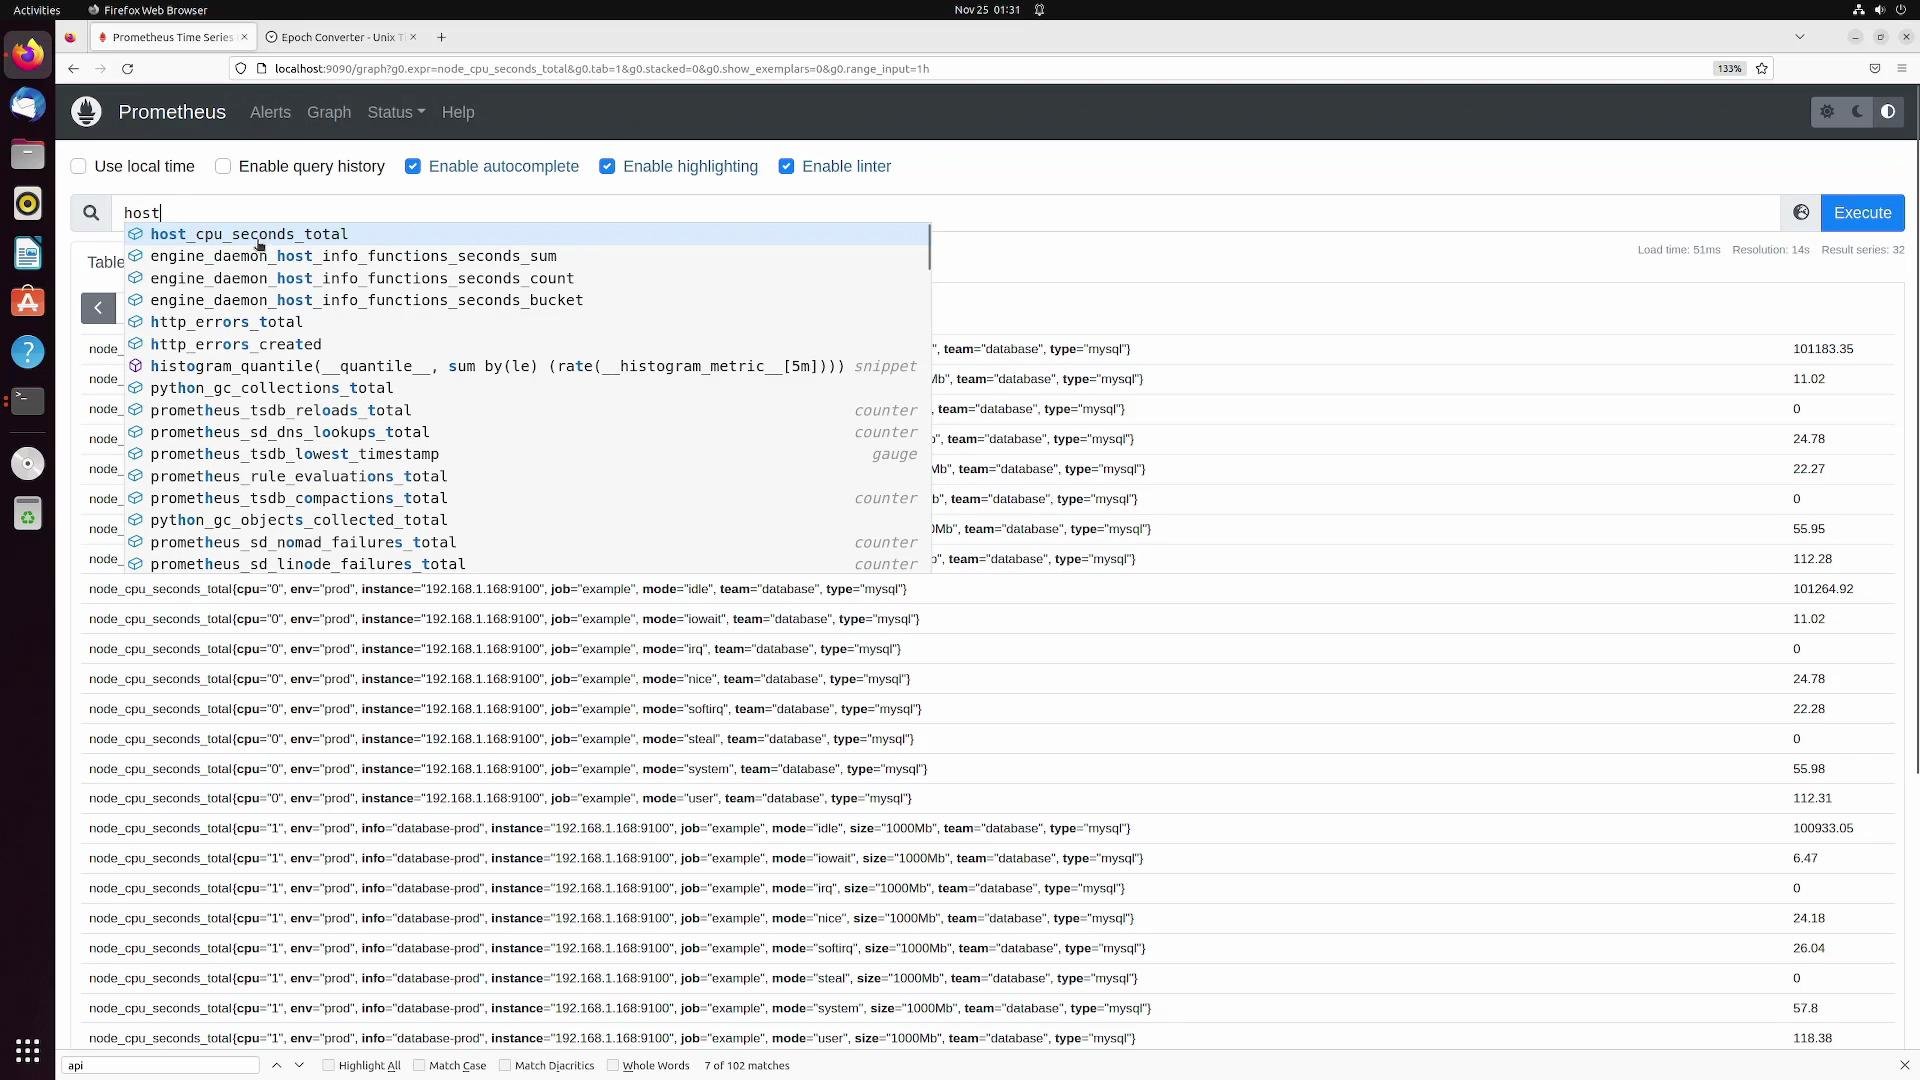Expand the Status dropdown menu

click(396, 112)
